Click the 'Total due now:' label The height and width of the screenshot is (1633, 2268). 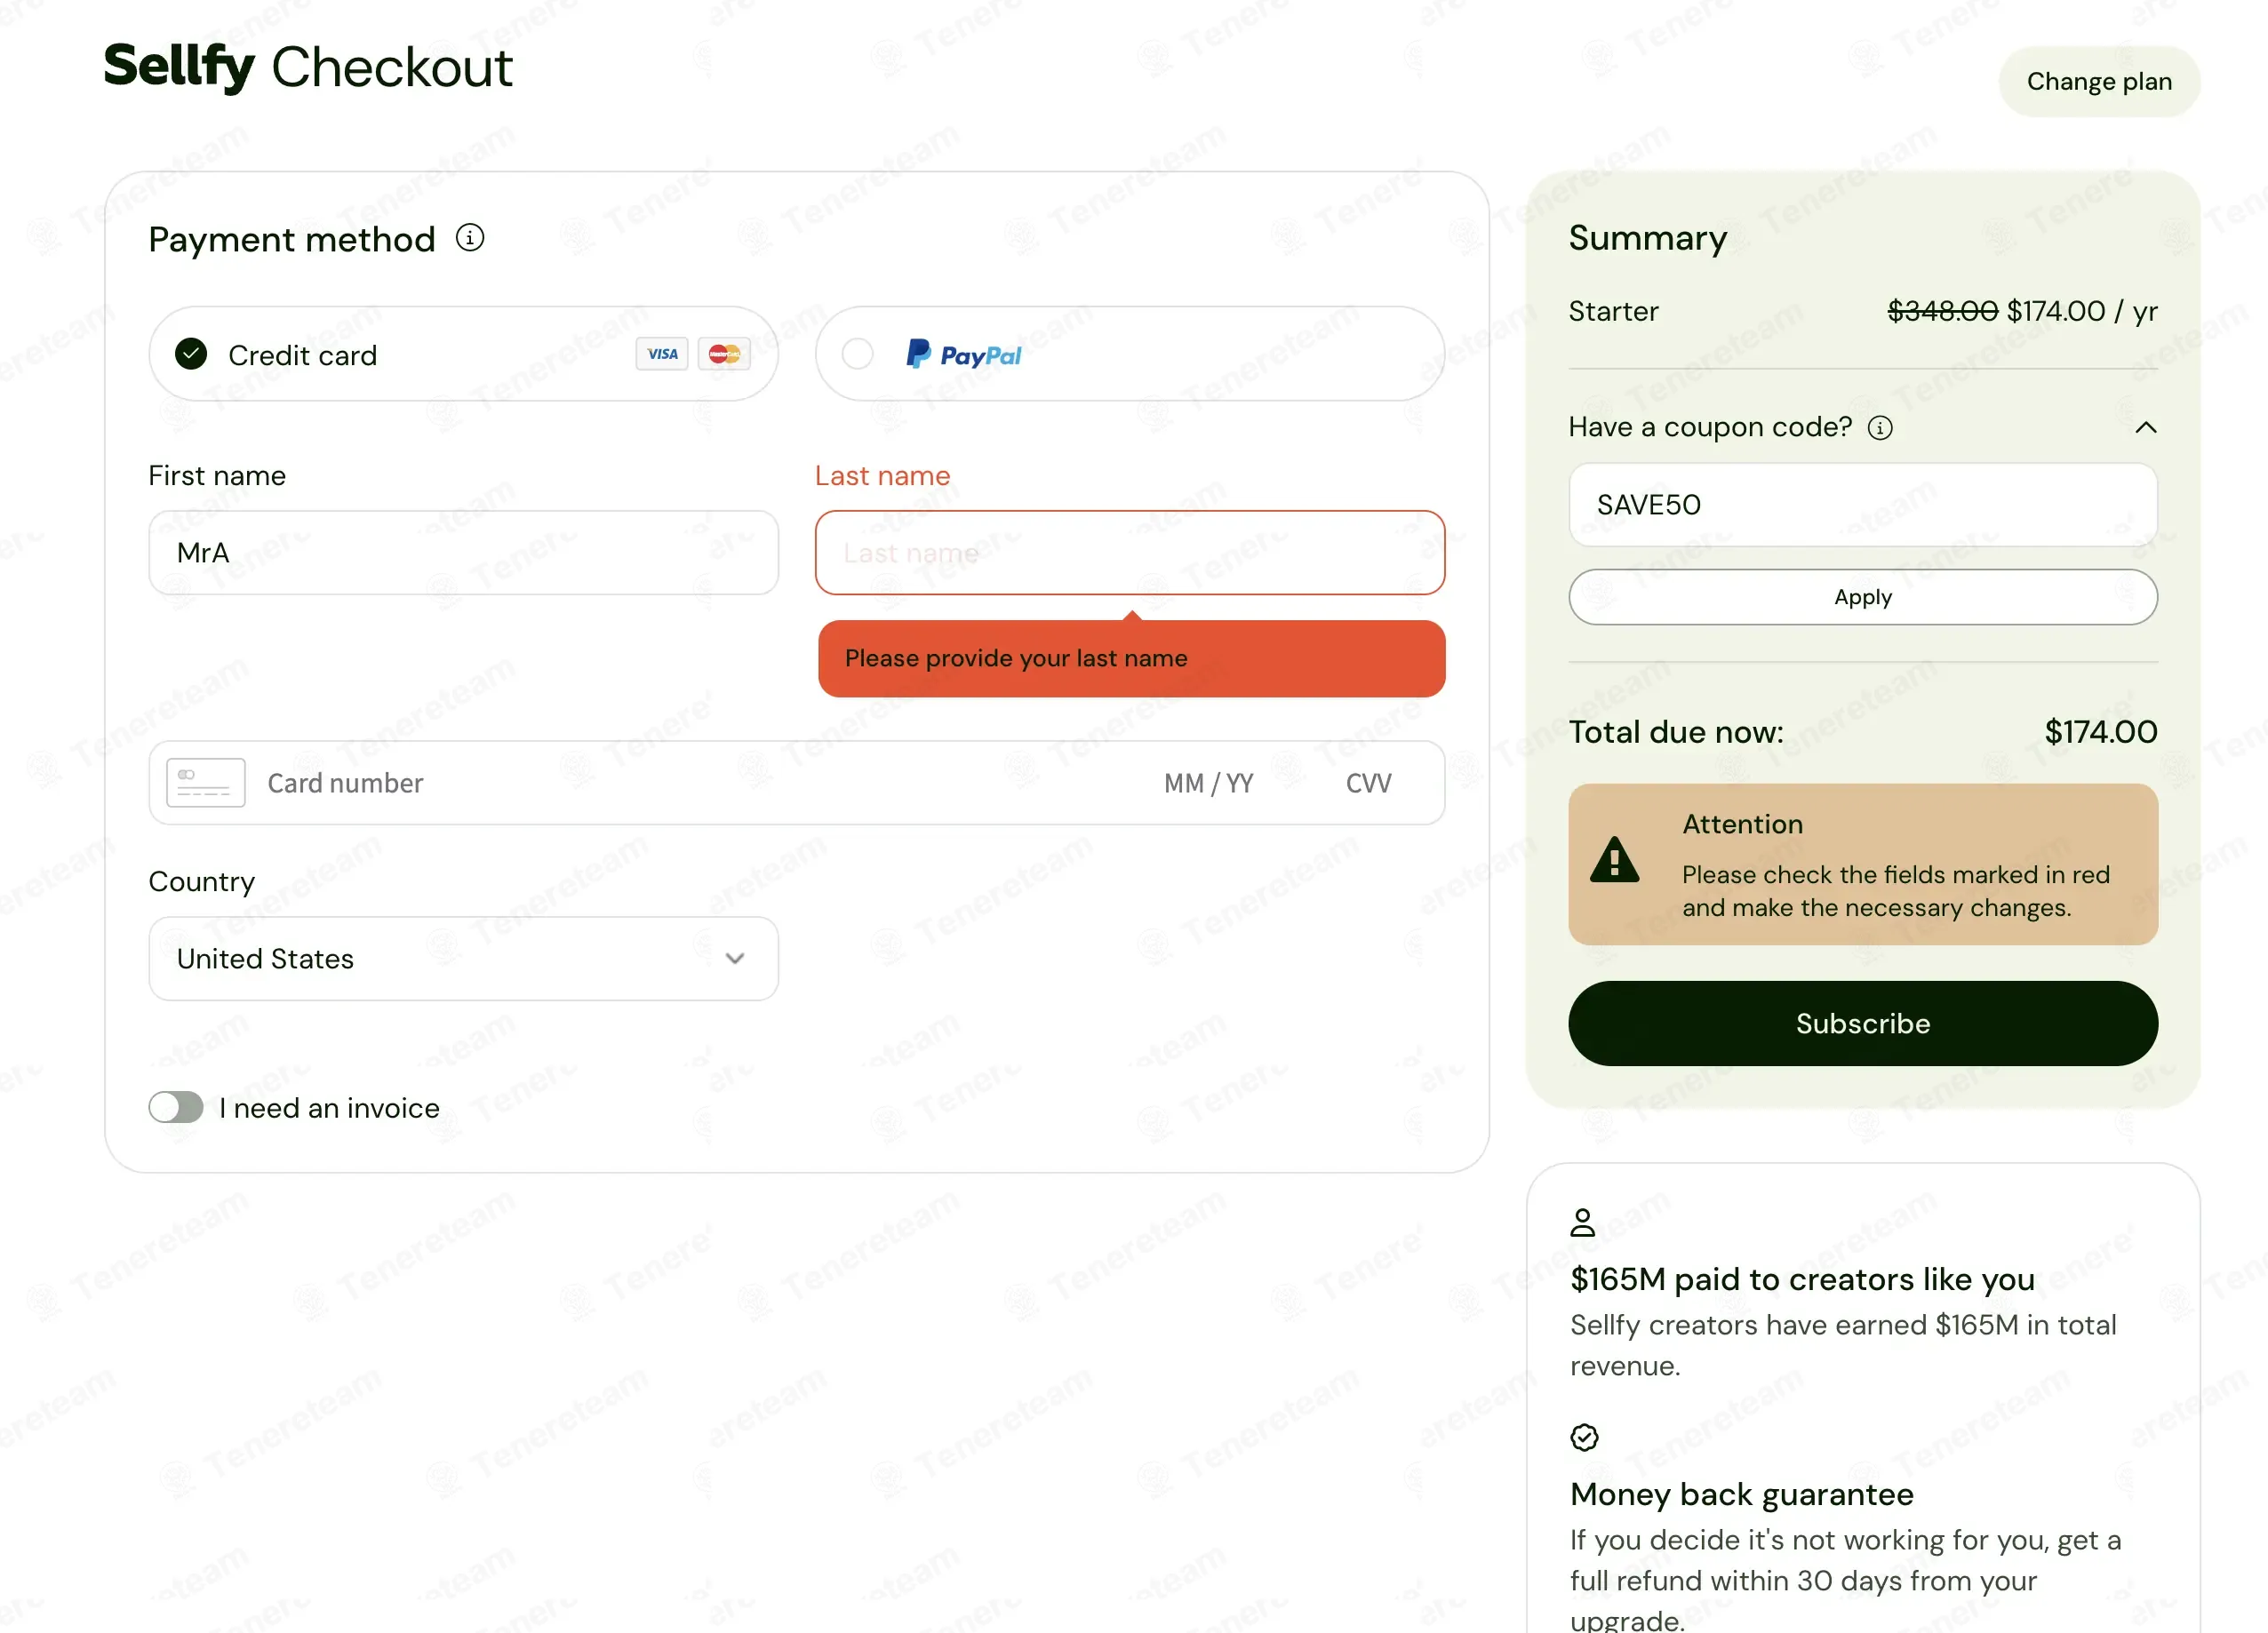point(1676,732)
